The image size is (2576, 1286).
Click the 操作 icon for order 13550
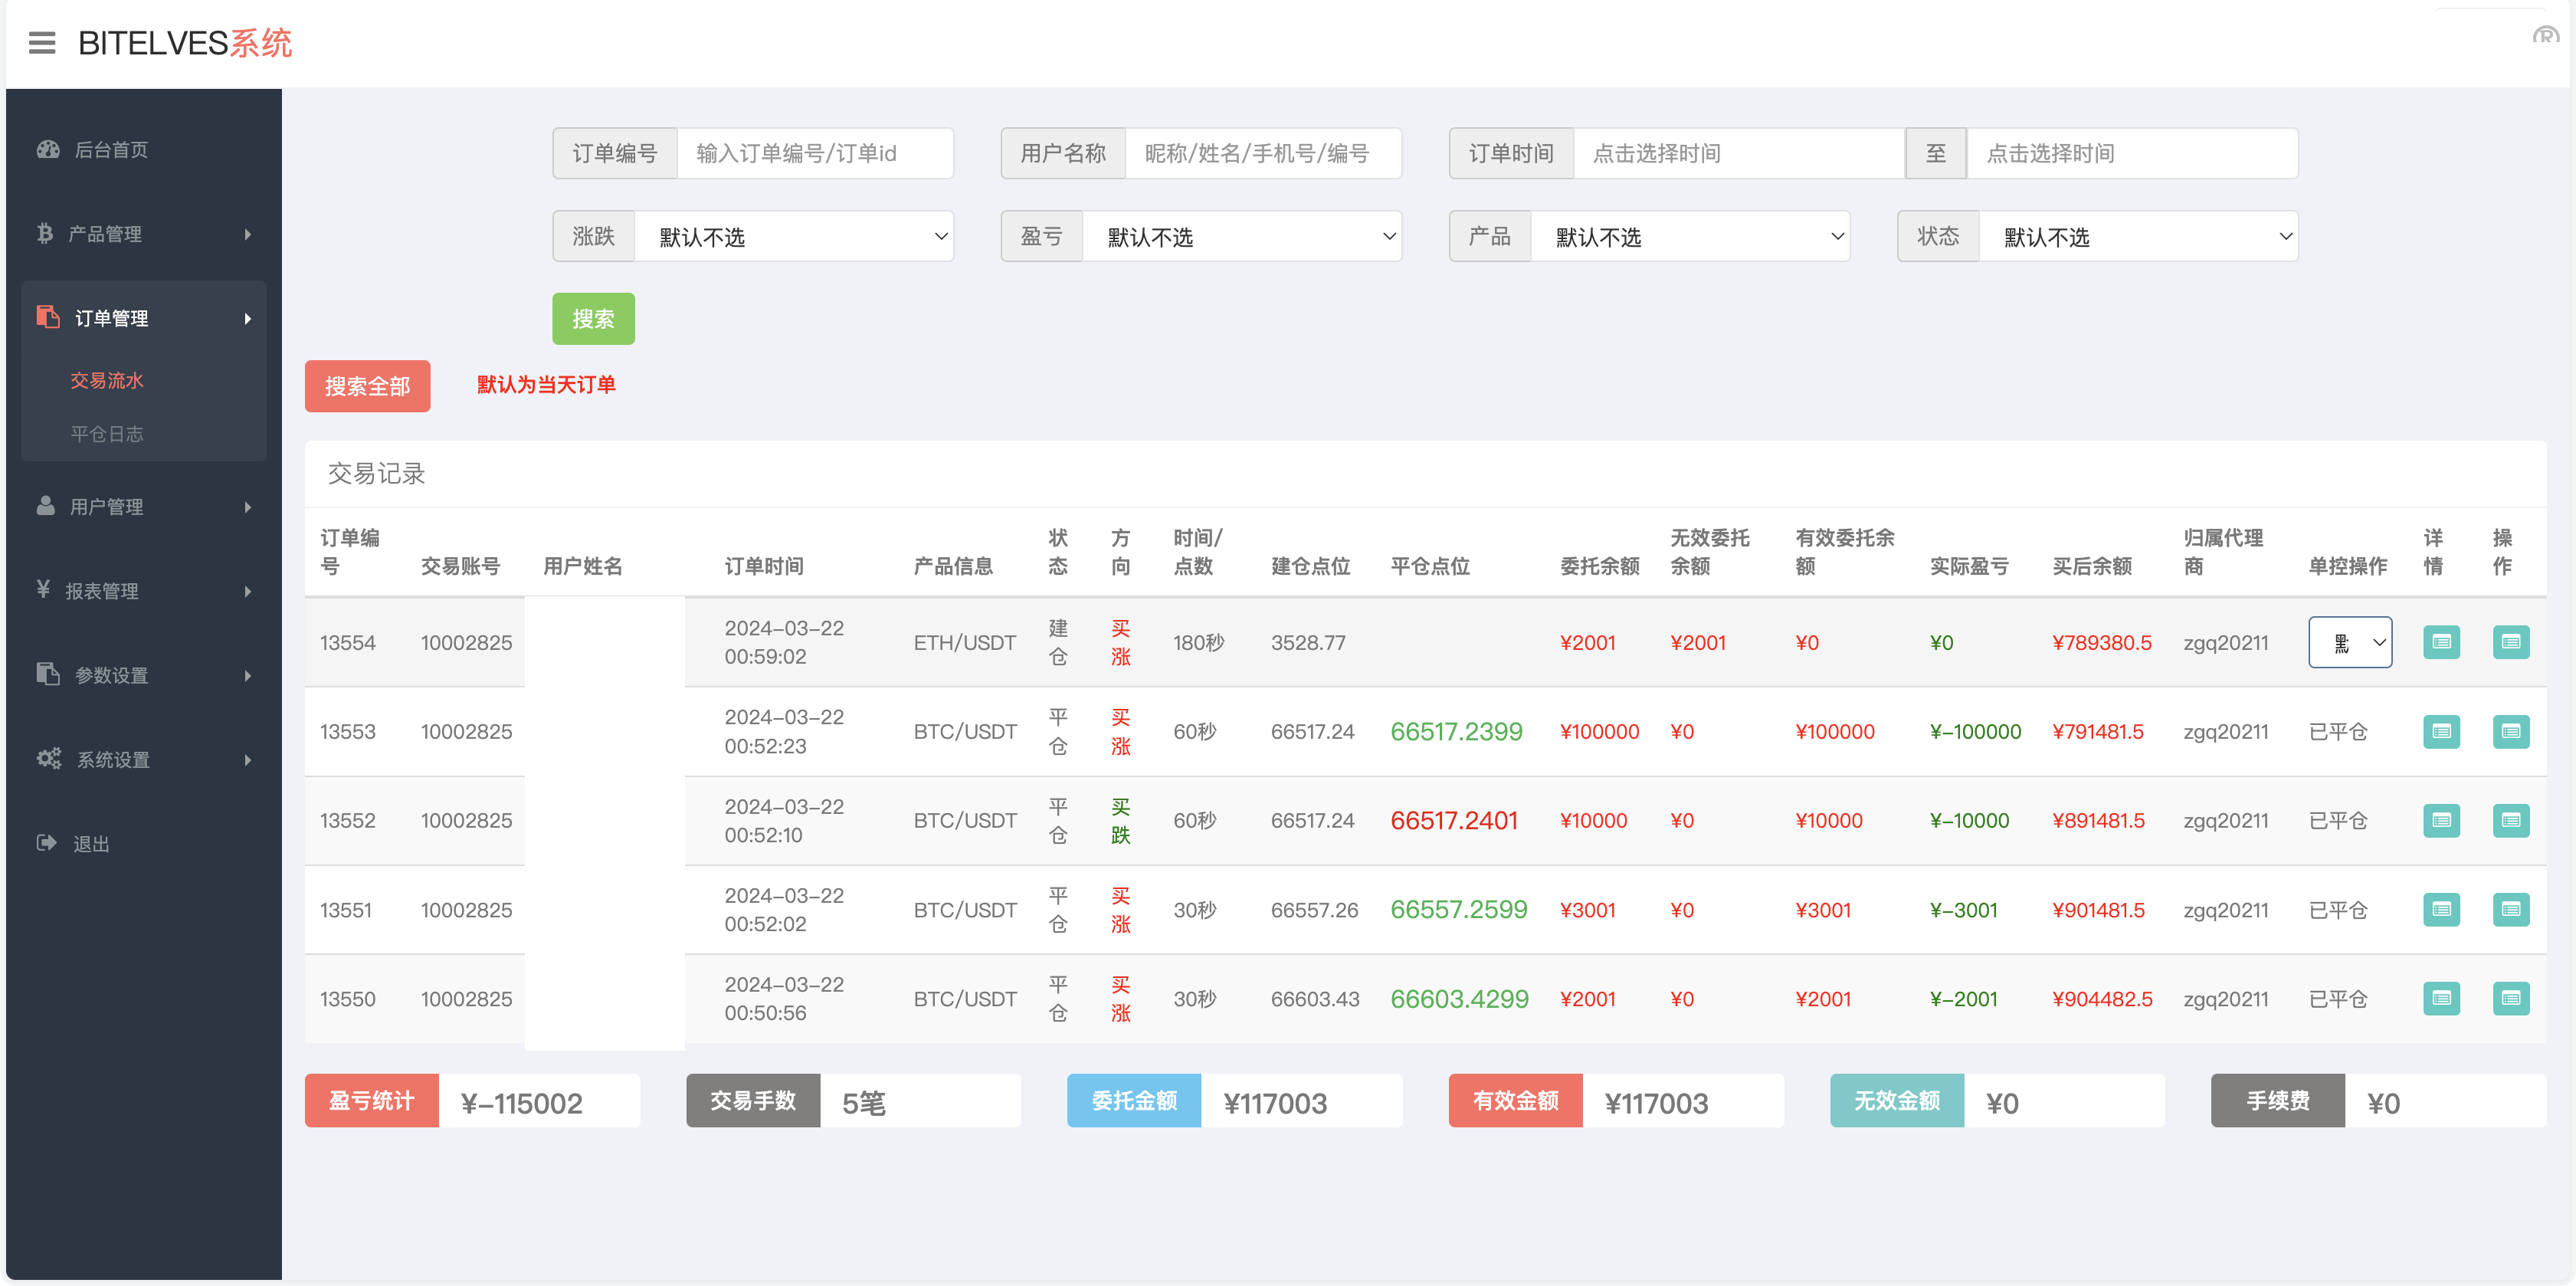coord(2510,998)
